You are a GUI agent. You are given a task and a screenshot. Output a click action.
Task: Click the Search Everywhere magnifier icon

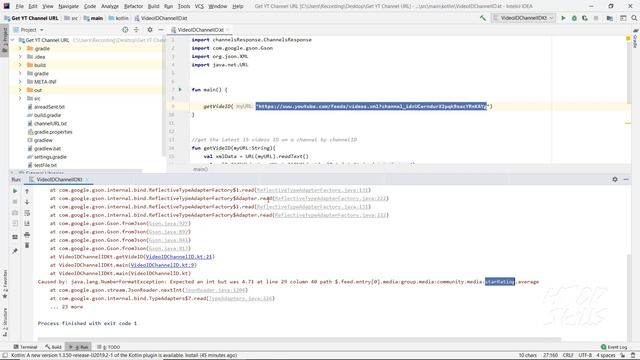pos(634,18)
